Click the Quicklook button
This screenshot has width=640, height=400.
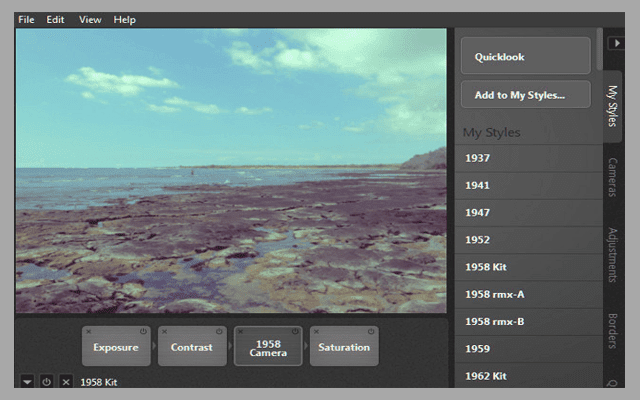coord(525,57)
